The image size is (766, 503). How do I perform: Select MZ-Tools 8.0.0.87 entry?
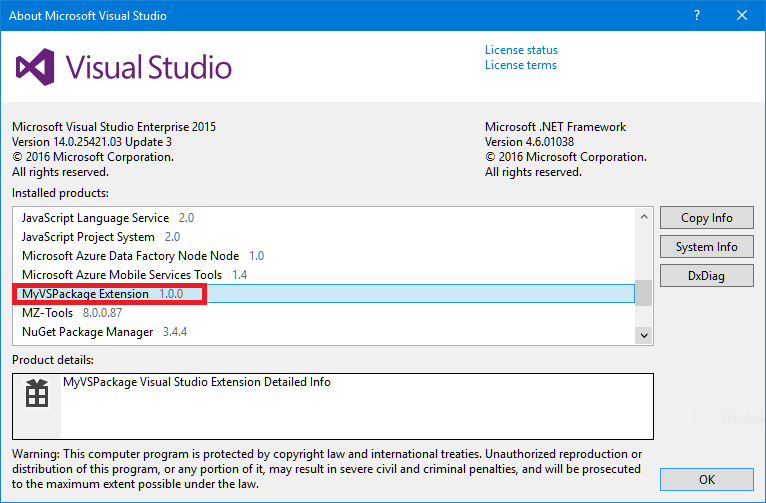pyautogui.click(x=324, y=313)
